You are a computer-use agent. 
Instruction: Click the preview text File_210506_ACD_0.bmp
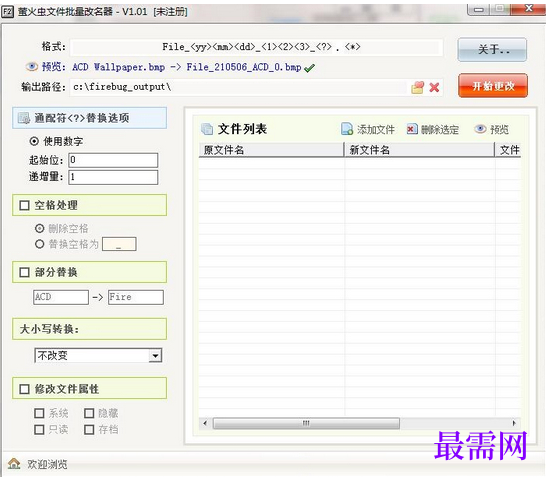point(244,67)
